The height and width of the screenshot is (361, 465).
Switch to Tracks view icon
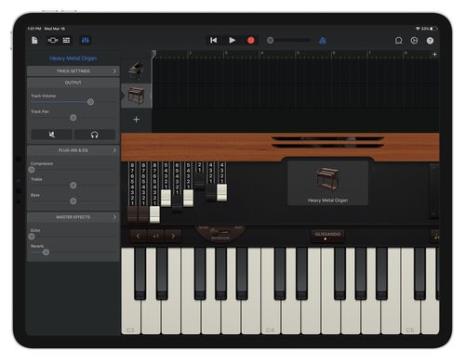click(x=67, y=40)
